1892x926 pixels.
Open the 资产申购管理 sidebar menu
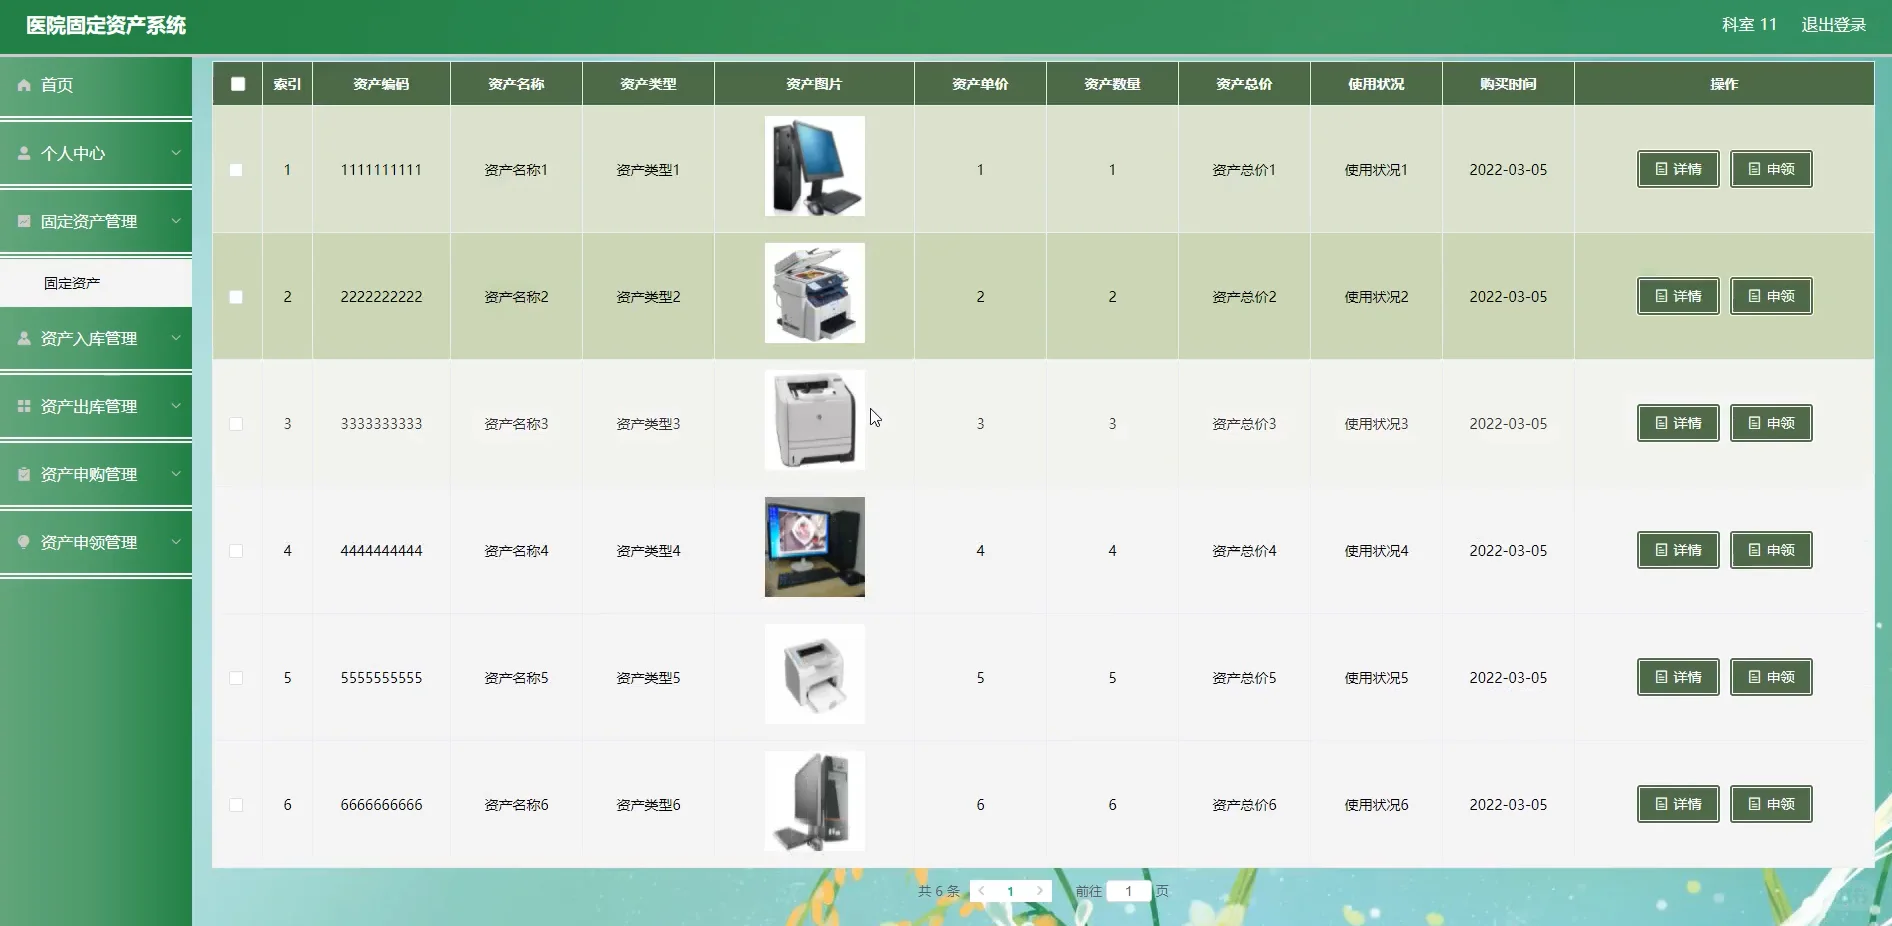click(x=96, y=474)
